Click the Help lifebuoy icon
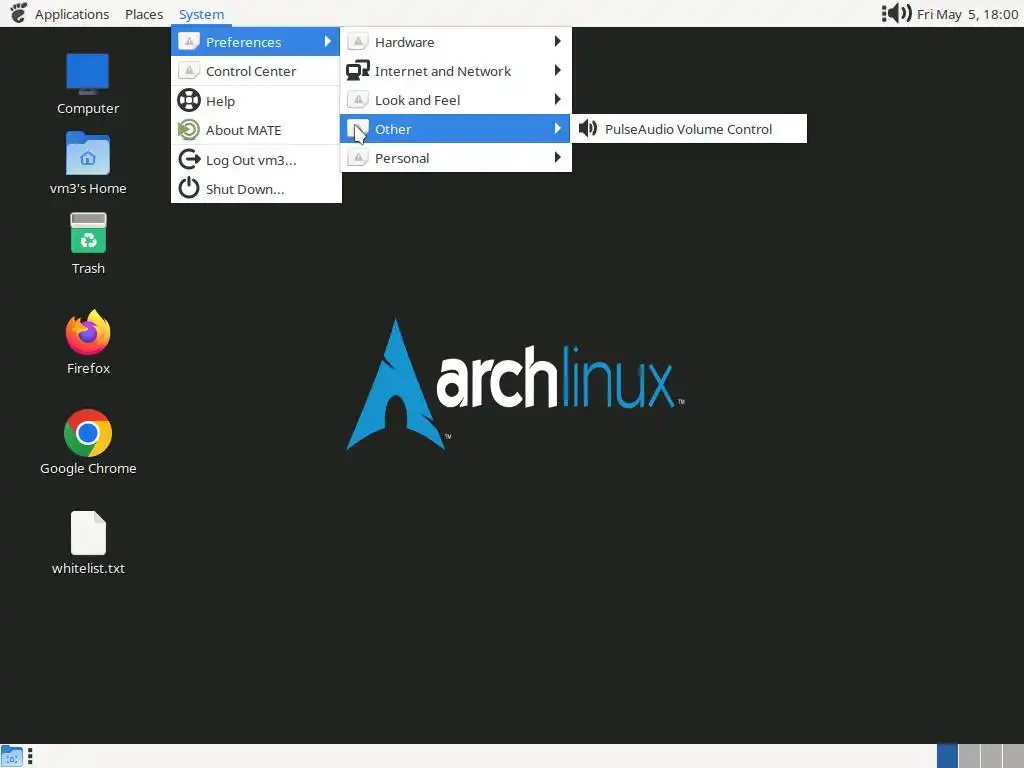 [189, 100]
